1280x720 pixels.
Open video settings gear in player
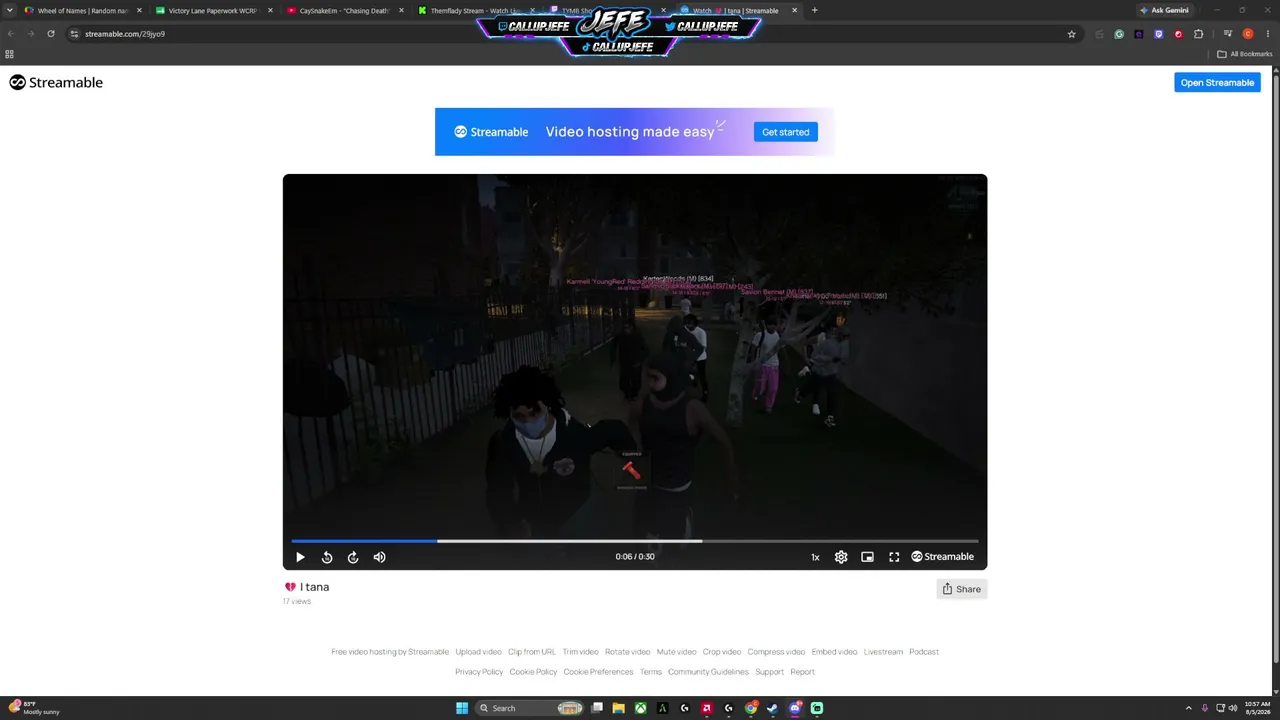click(841, 557)
